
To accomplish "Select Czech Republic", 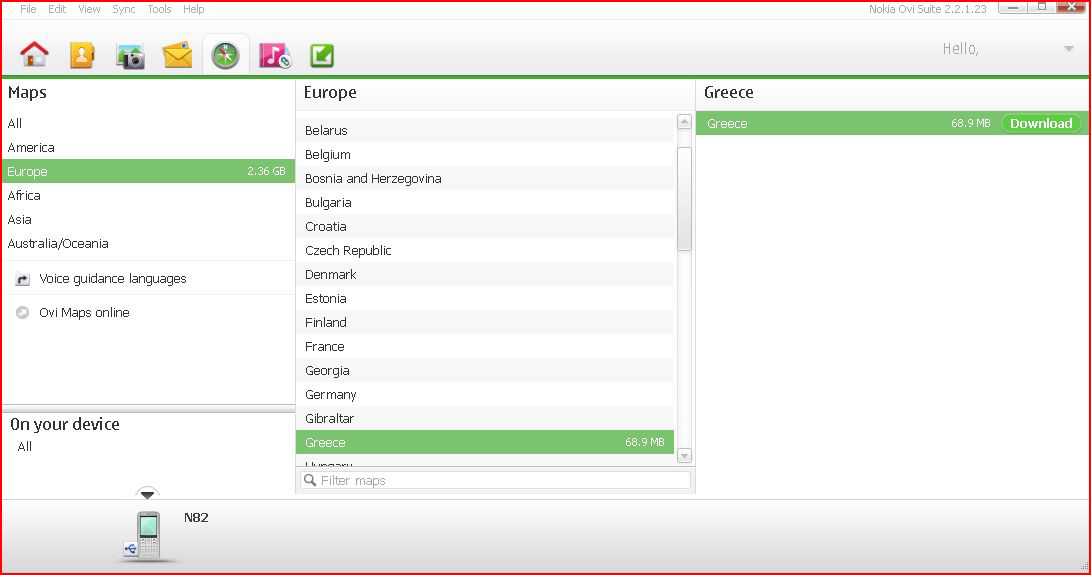I will click(485, 251).
